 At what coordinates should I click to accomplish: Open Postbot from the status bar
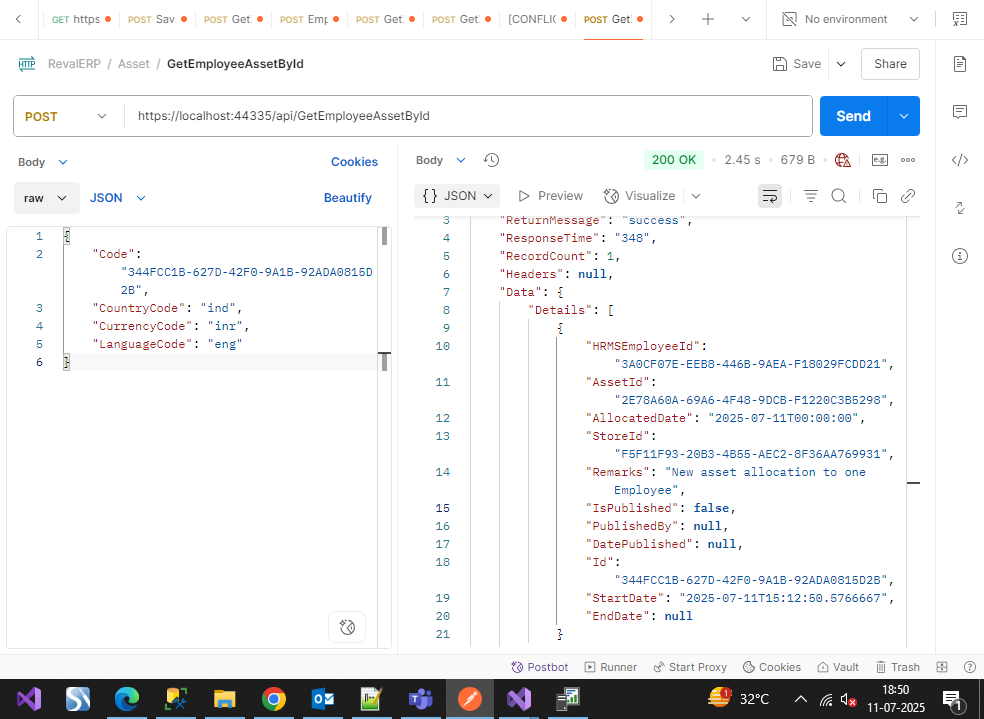coord(540,667)
